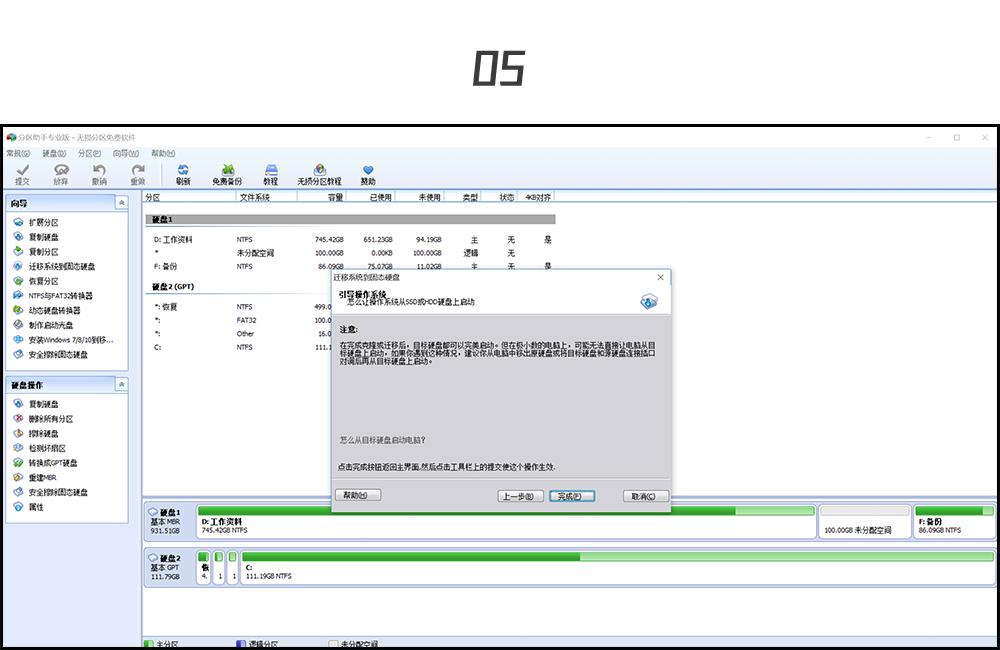This screenshot has width=1000, height=650.
Task: Click the 提交 (Apply) checkmark toolbar icon
Action: [22, 172]
